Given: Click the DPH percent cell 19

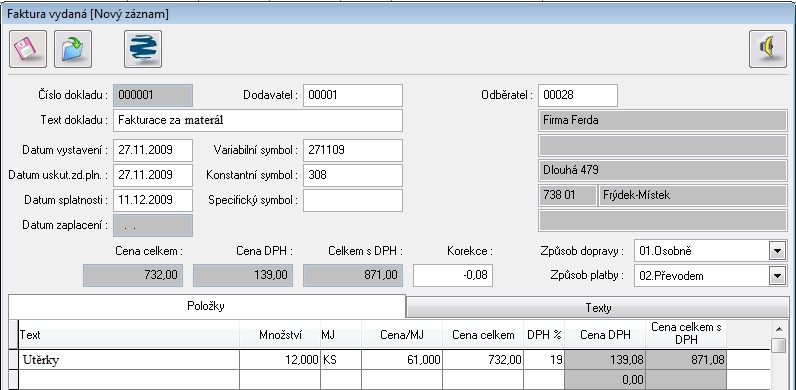Looking at the screenshot, I should [x=544, y=360].
